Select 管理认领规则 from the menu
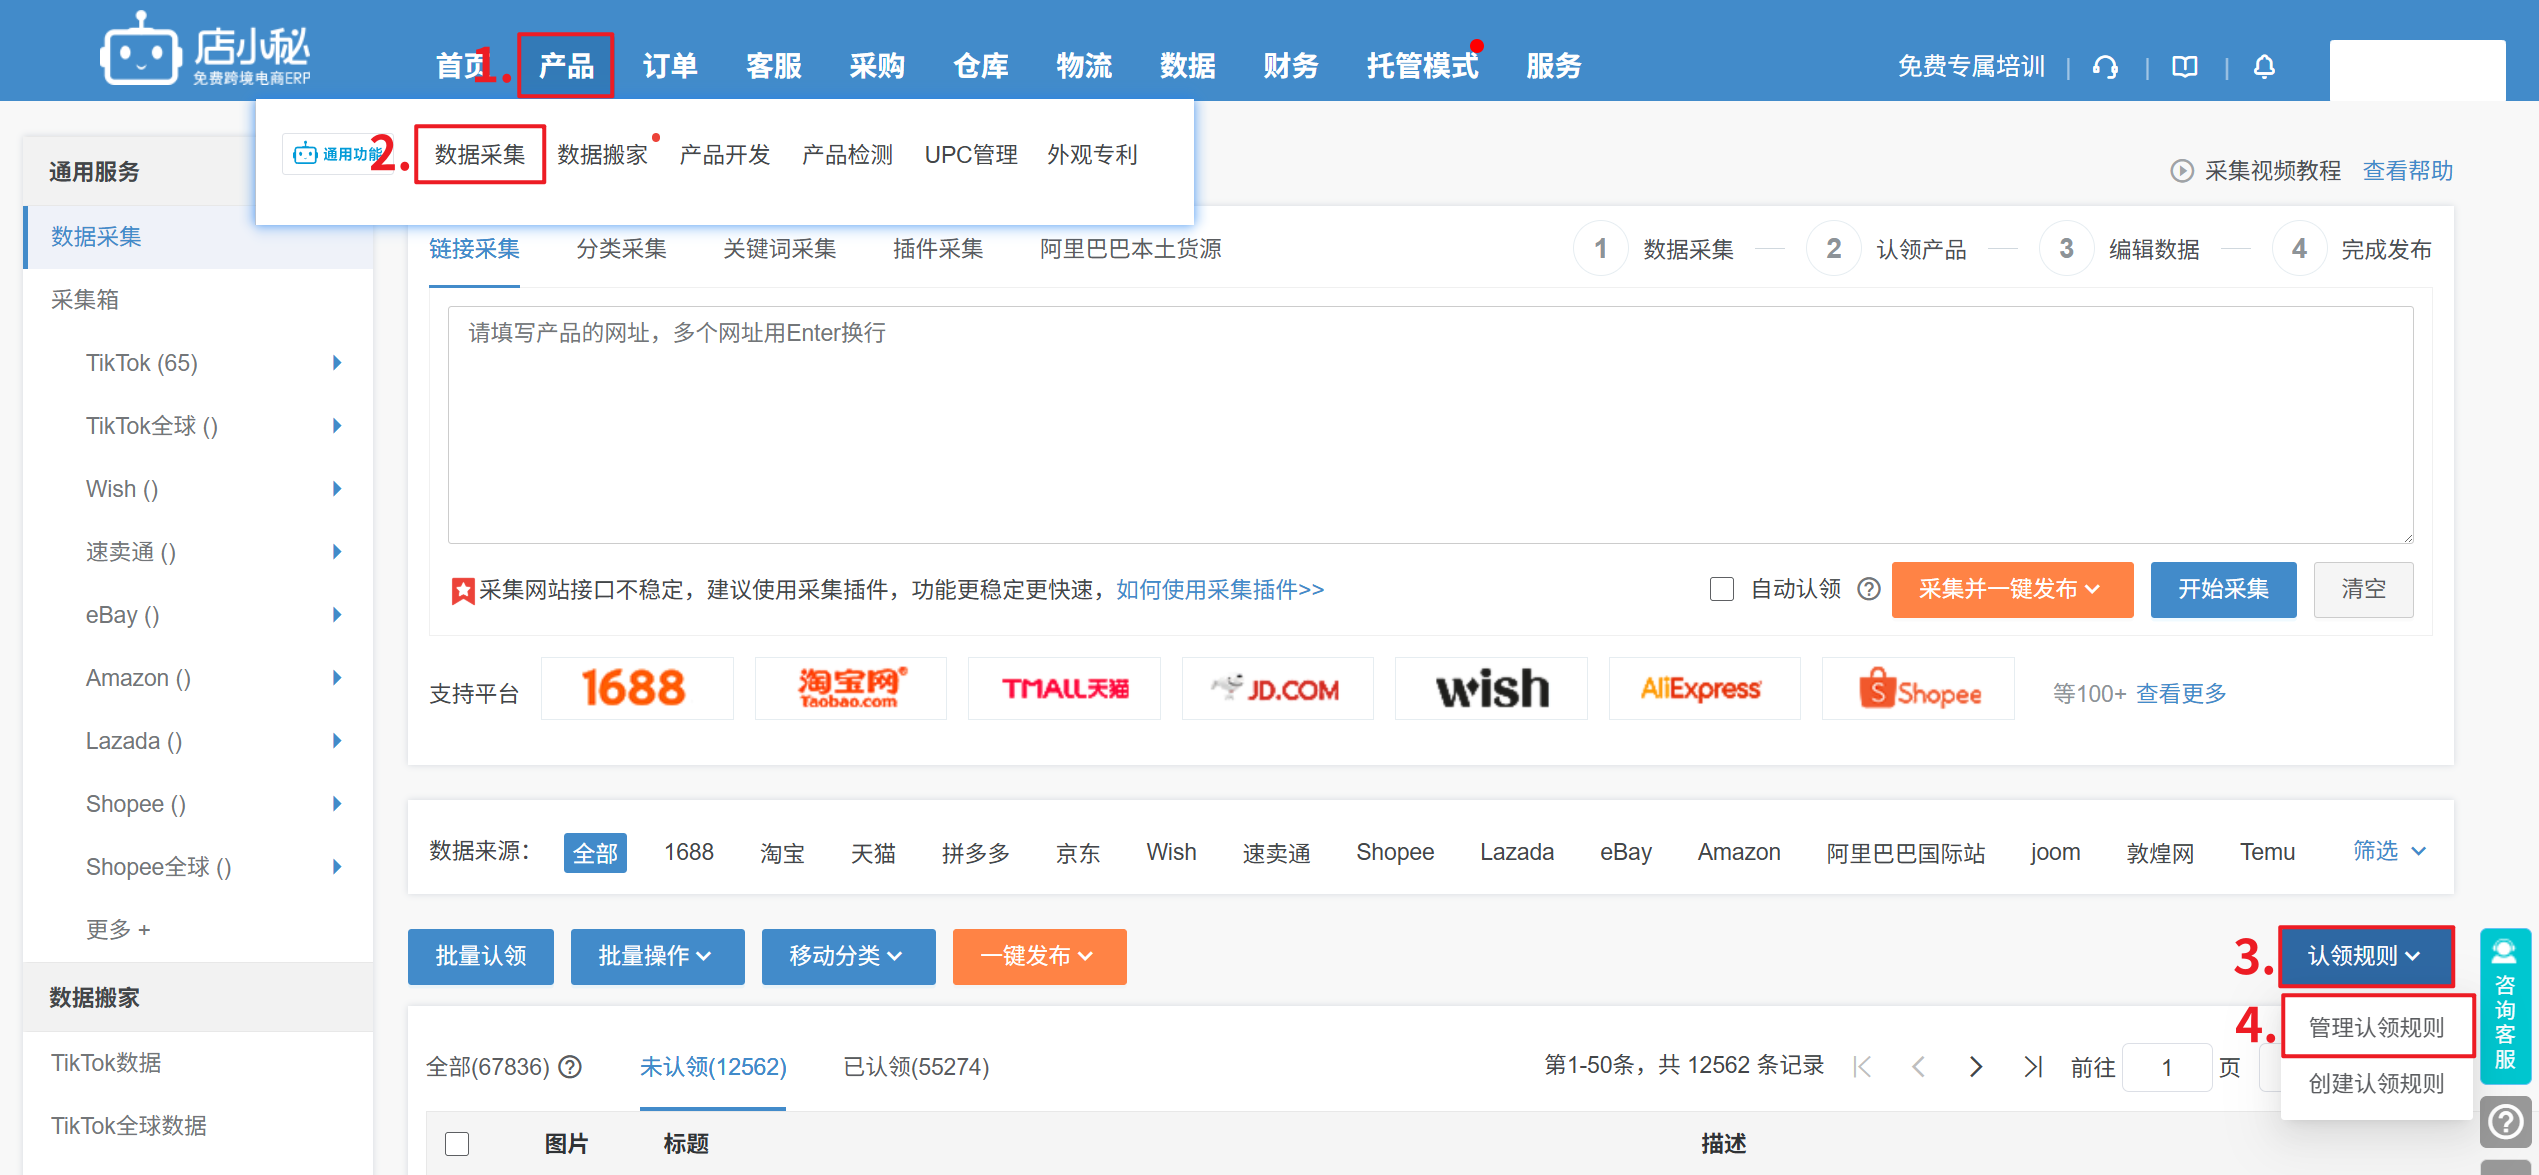 pyautogui.click(x=2376, y=1027)
